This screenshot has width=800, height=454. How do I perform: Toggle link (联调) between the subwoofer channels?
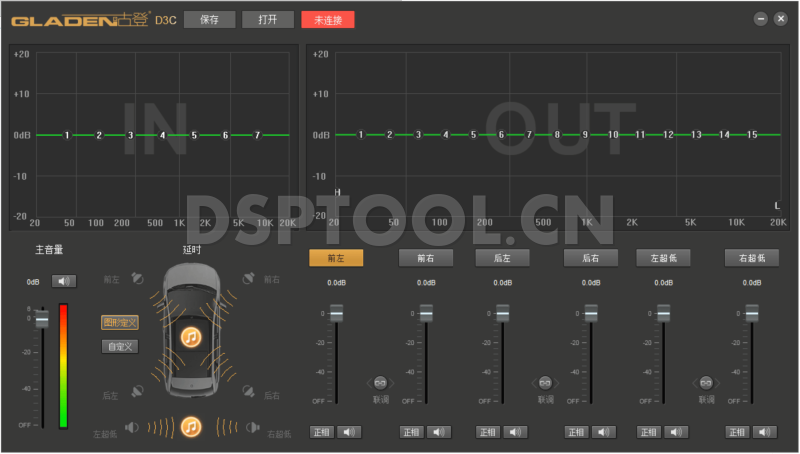coord(706,382)
